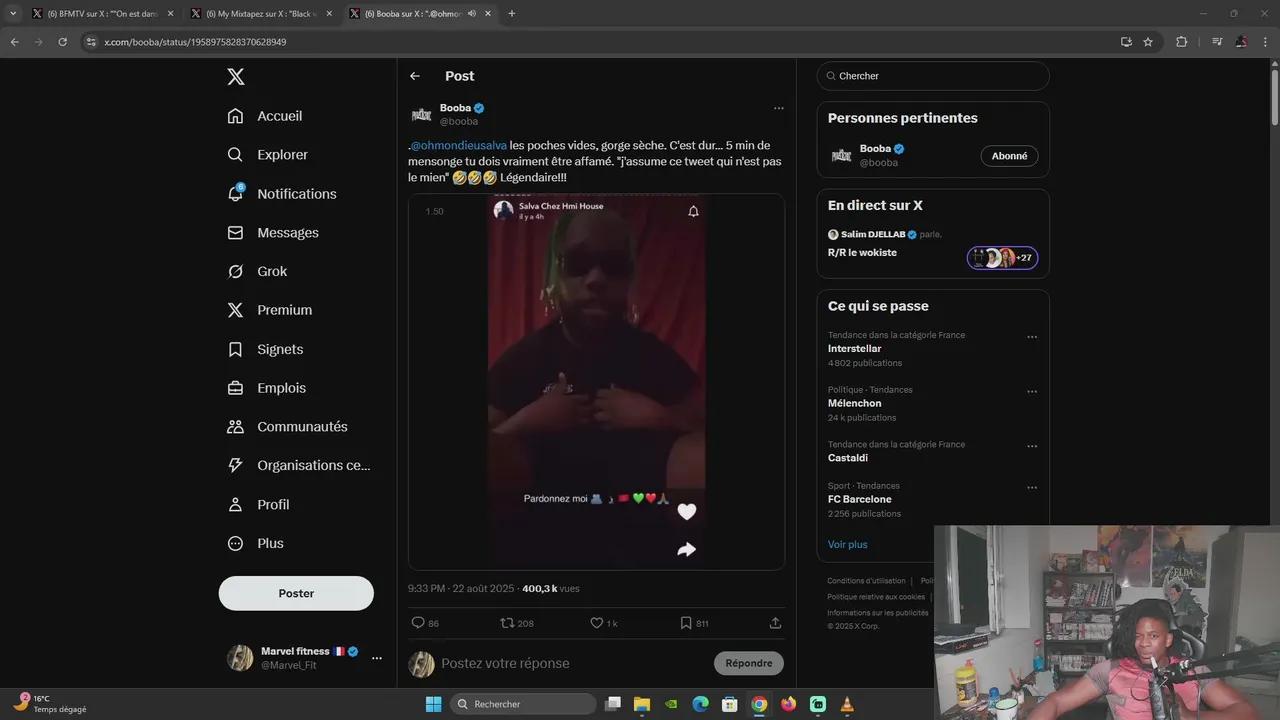The width and height of the screenshot is (1280, 720).
Task: Click the Organisations certifiées lightning icon
Action: click(235, 465)
